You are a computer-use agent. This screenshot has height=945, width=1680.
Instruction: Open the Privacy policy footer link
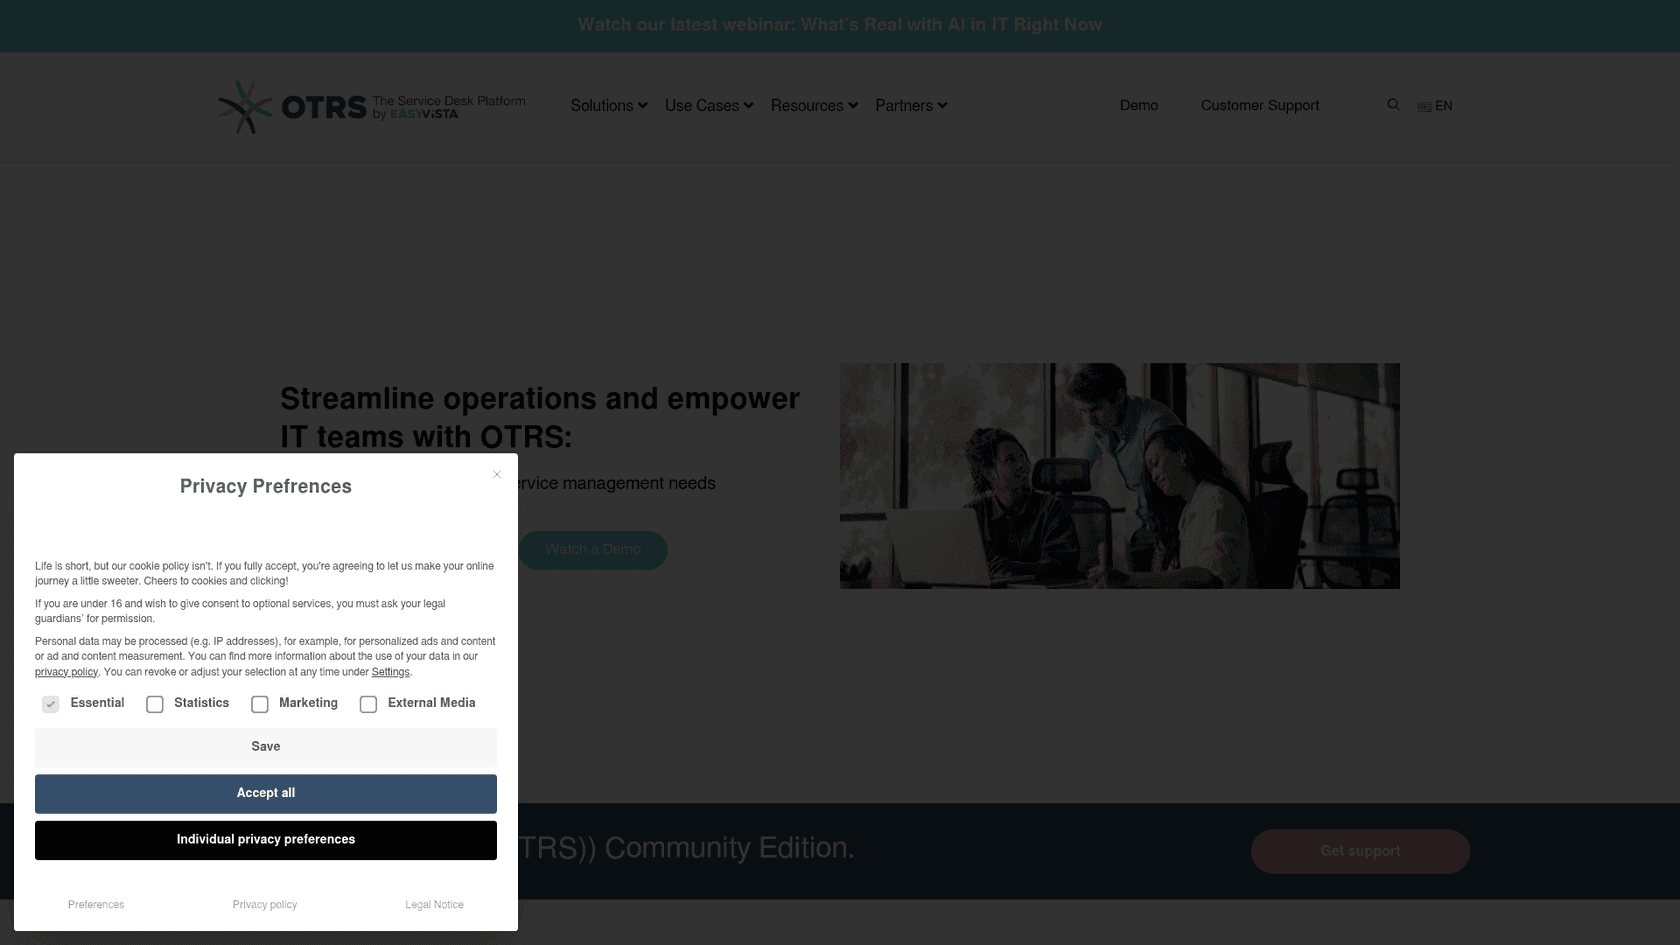click(265, 905)
